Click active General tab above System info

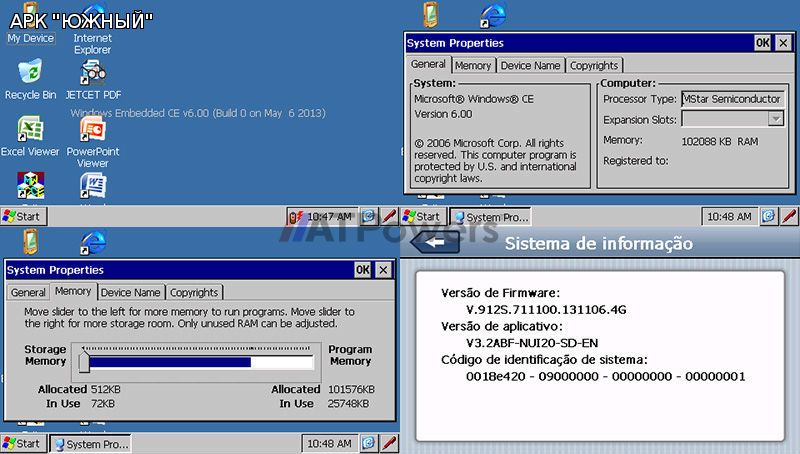428,64
